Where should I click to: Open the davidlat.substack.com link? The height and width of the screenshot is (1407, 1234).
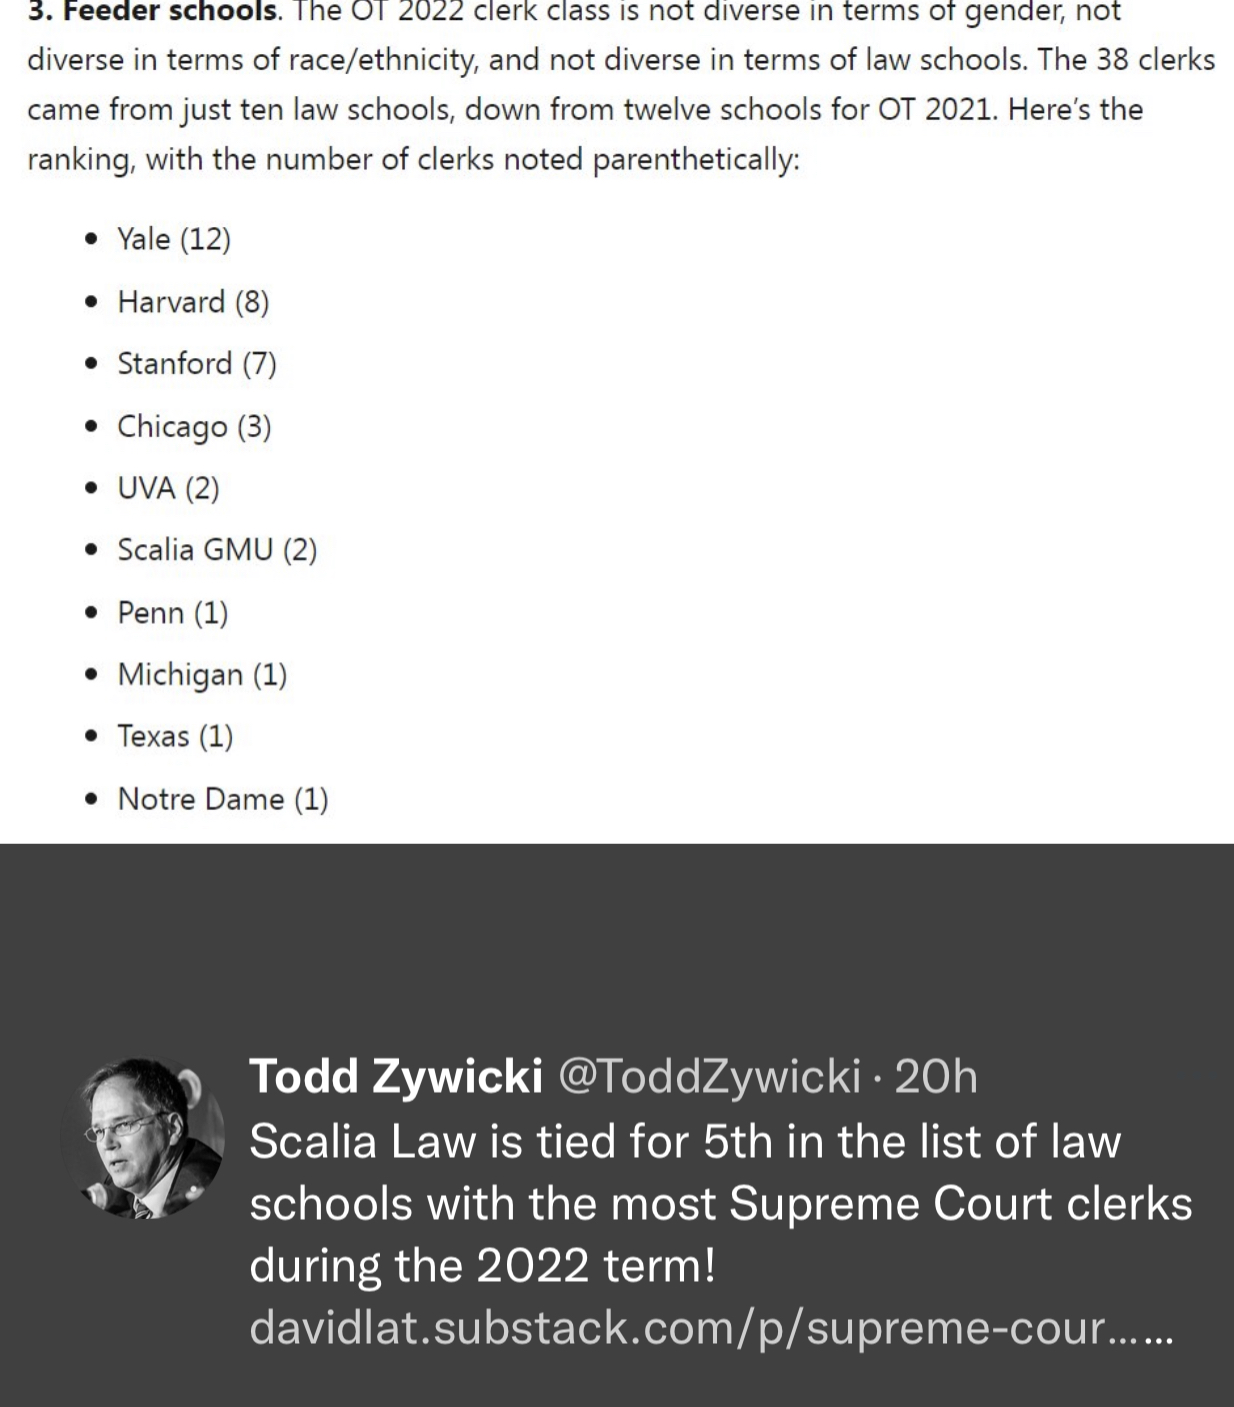tap(710, 1328)
